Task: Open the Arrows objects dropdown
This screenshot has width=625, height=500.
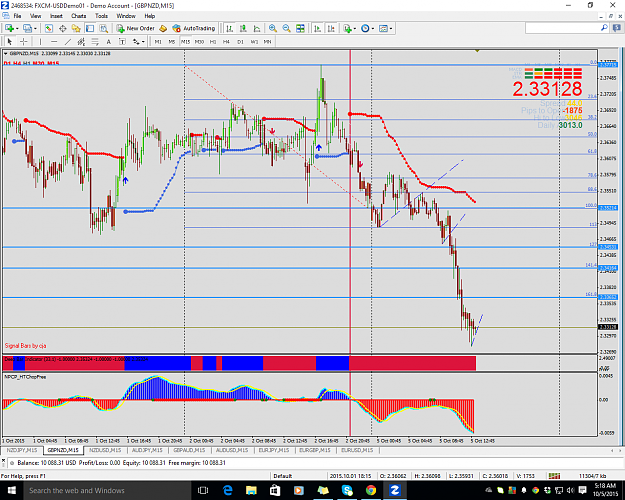Action: (138, 41)
